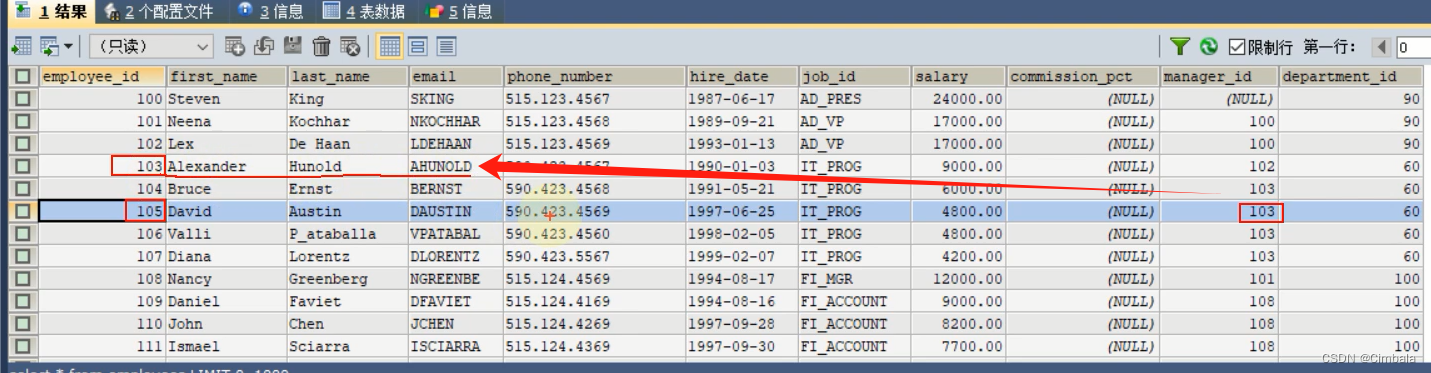This screenshot has height=373, width=1431.
Task: Click the green filter funnel icon
Action: (x=1180, y=46)
